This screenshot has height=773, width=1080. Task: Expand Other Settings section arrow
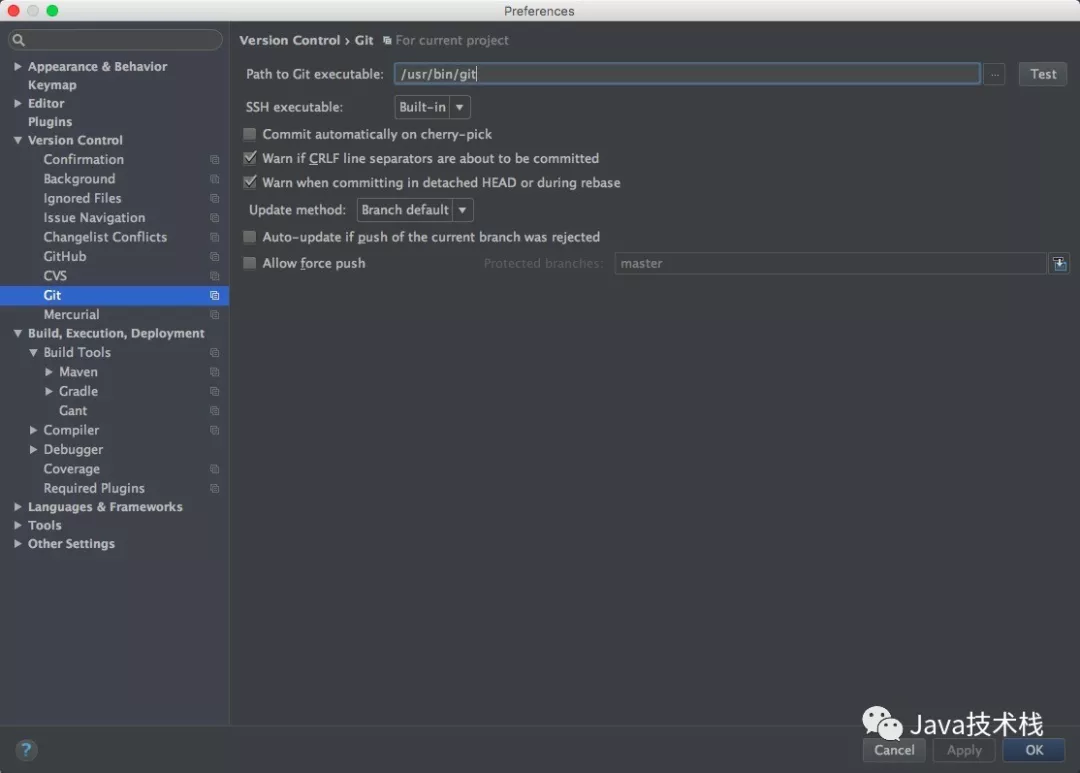(18, 544)
